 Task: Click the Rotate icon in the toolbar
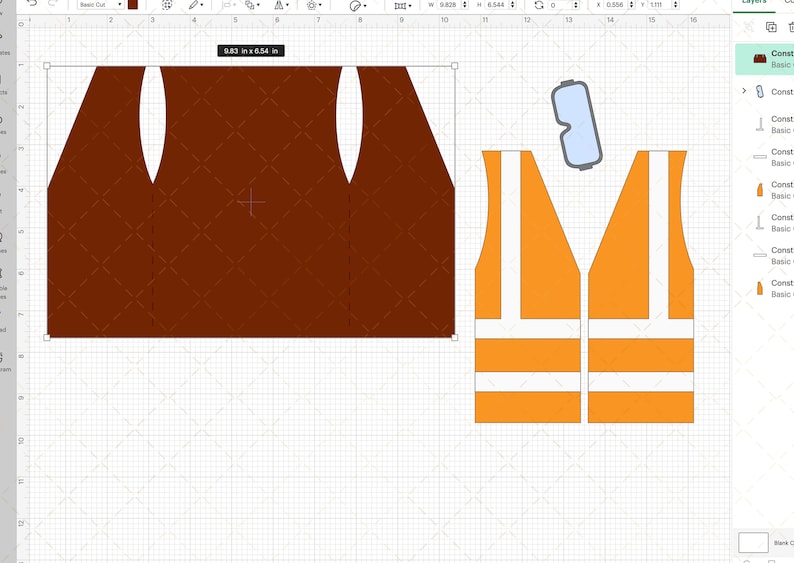[539, 5]
